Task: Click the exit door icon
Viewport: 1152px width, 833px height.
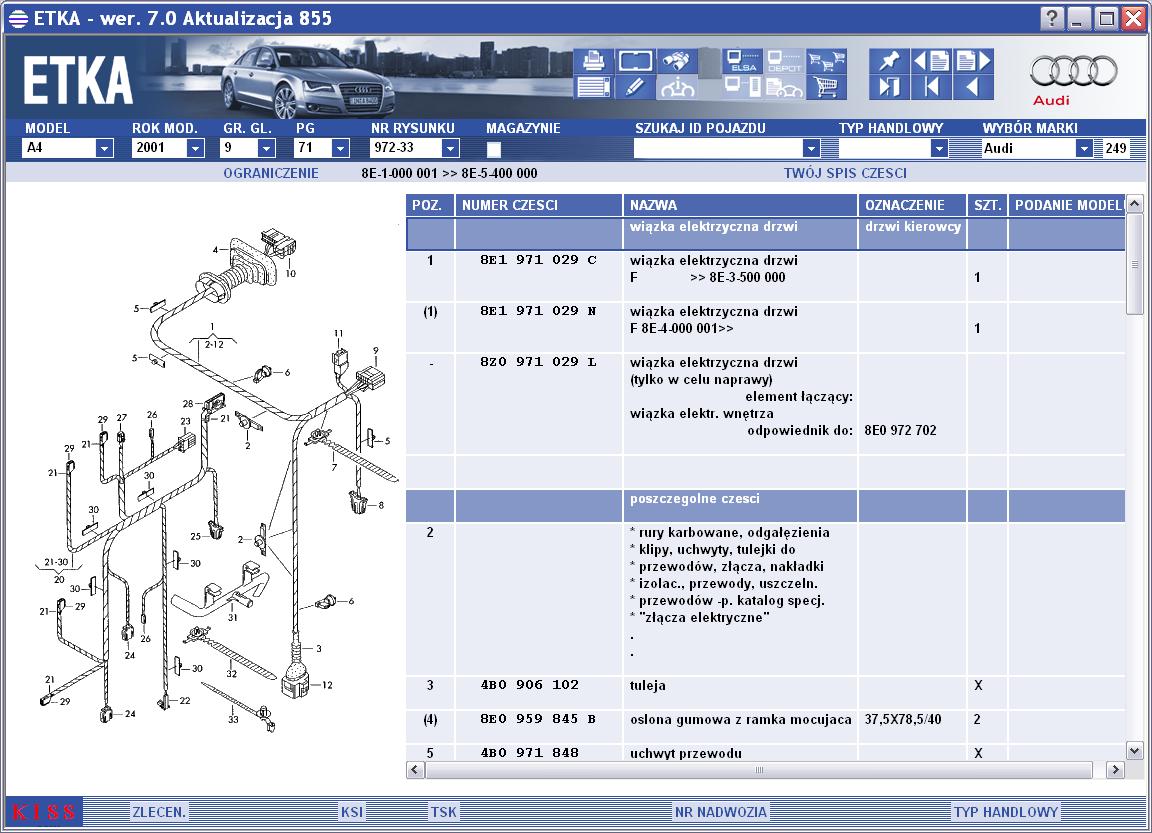Action: pos(889,87)
